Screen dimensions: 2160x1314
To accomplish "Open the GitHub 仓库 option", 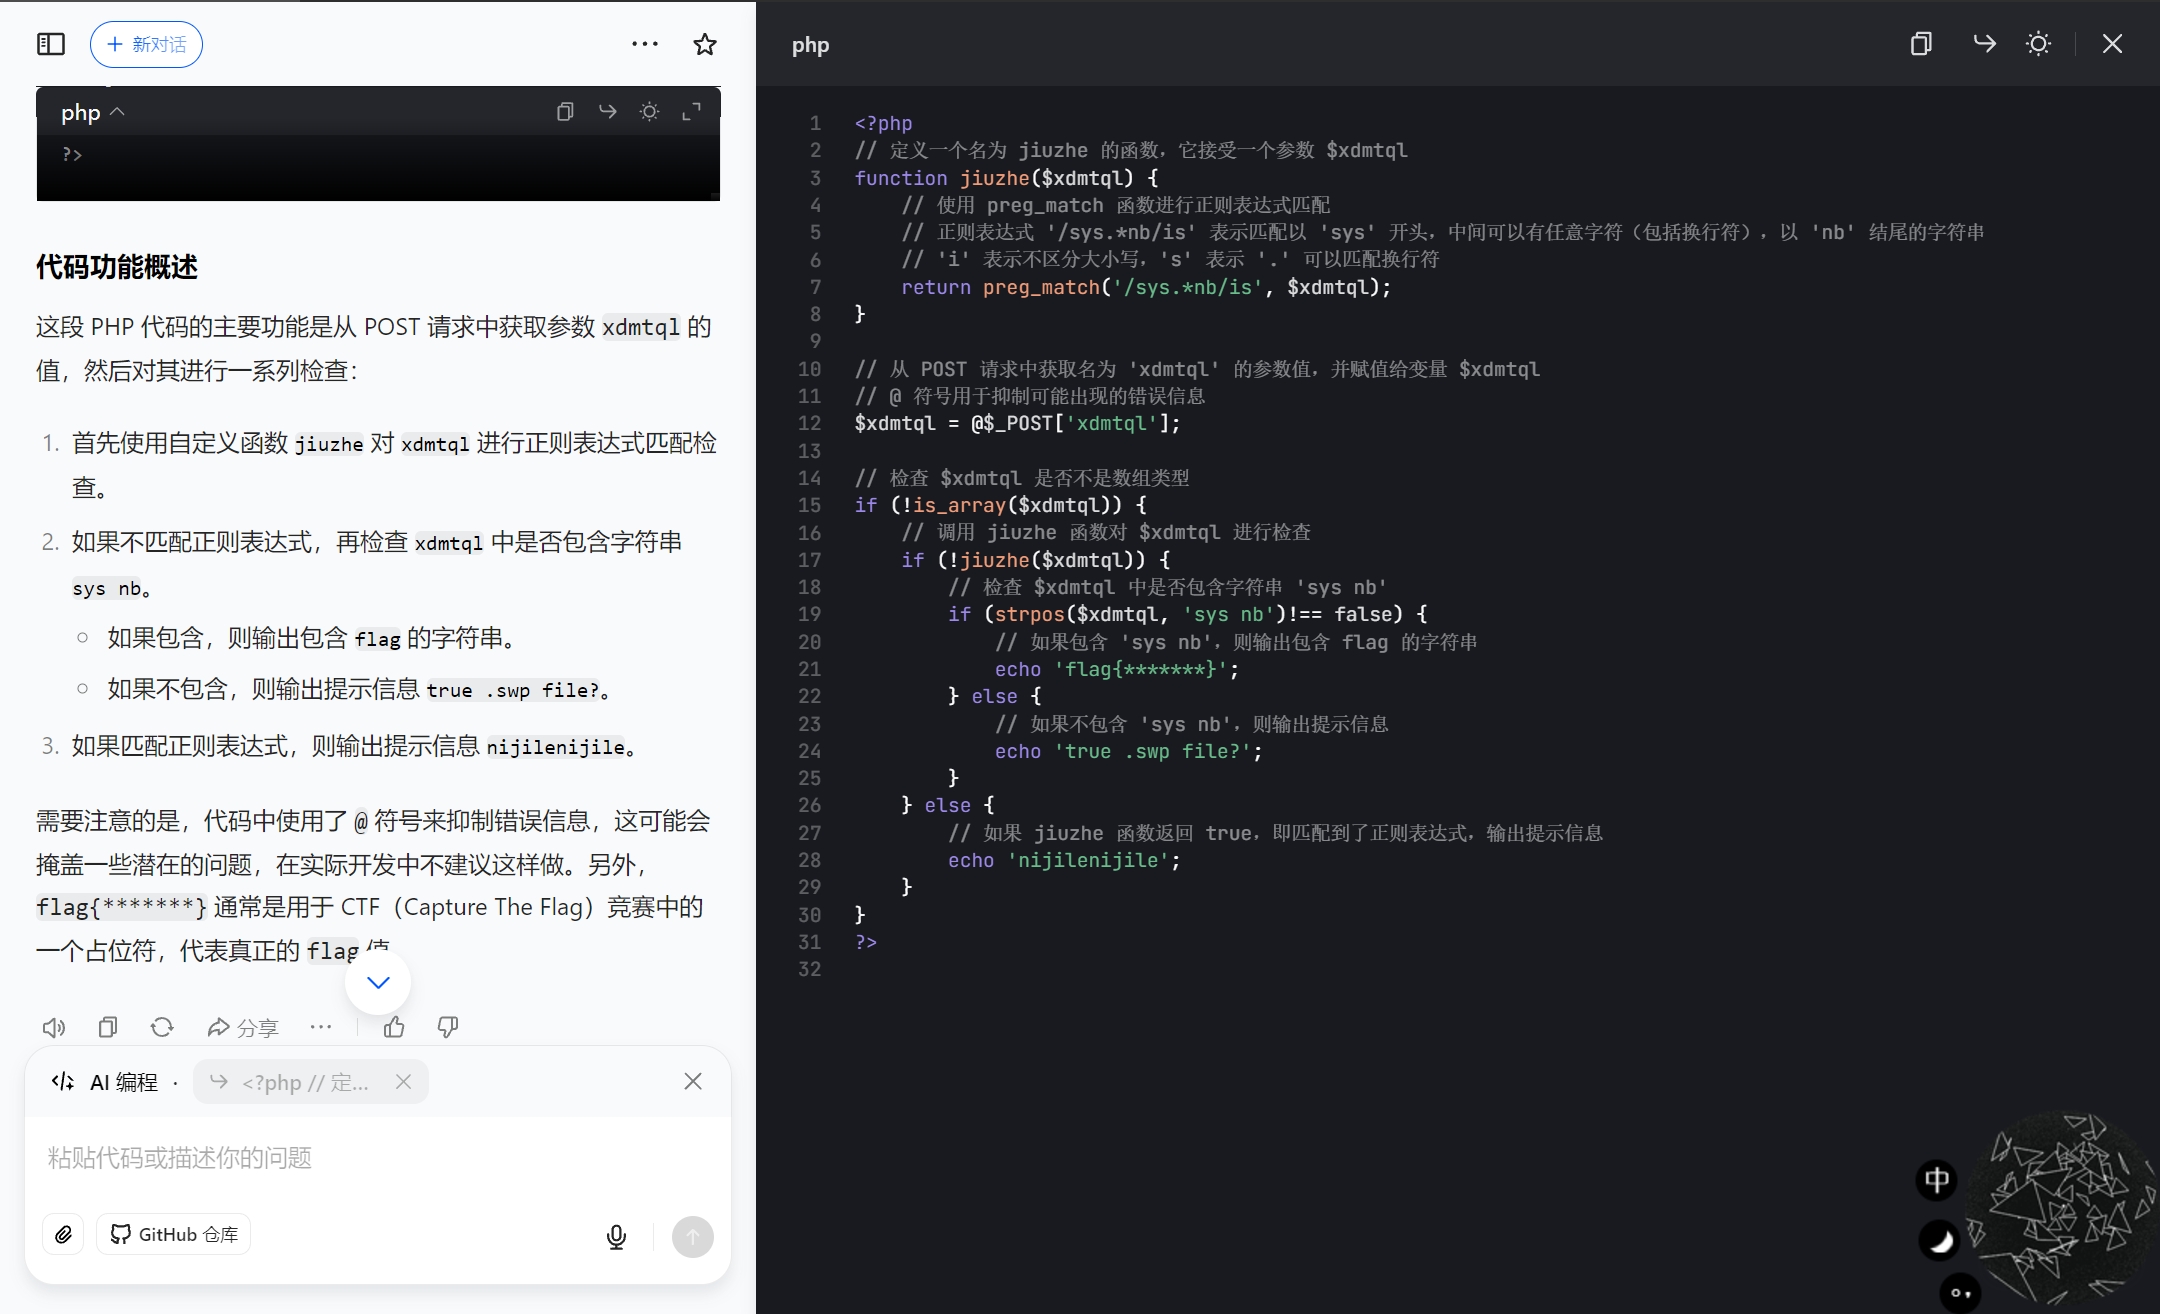I will click(x=174, y=1235).
